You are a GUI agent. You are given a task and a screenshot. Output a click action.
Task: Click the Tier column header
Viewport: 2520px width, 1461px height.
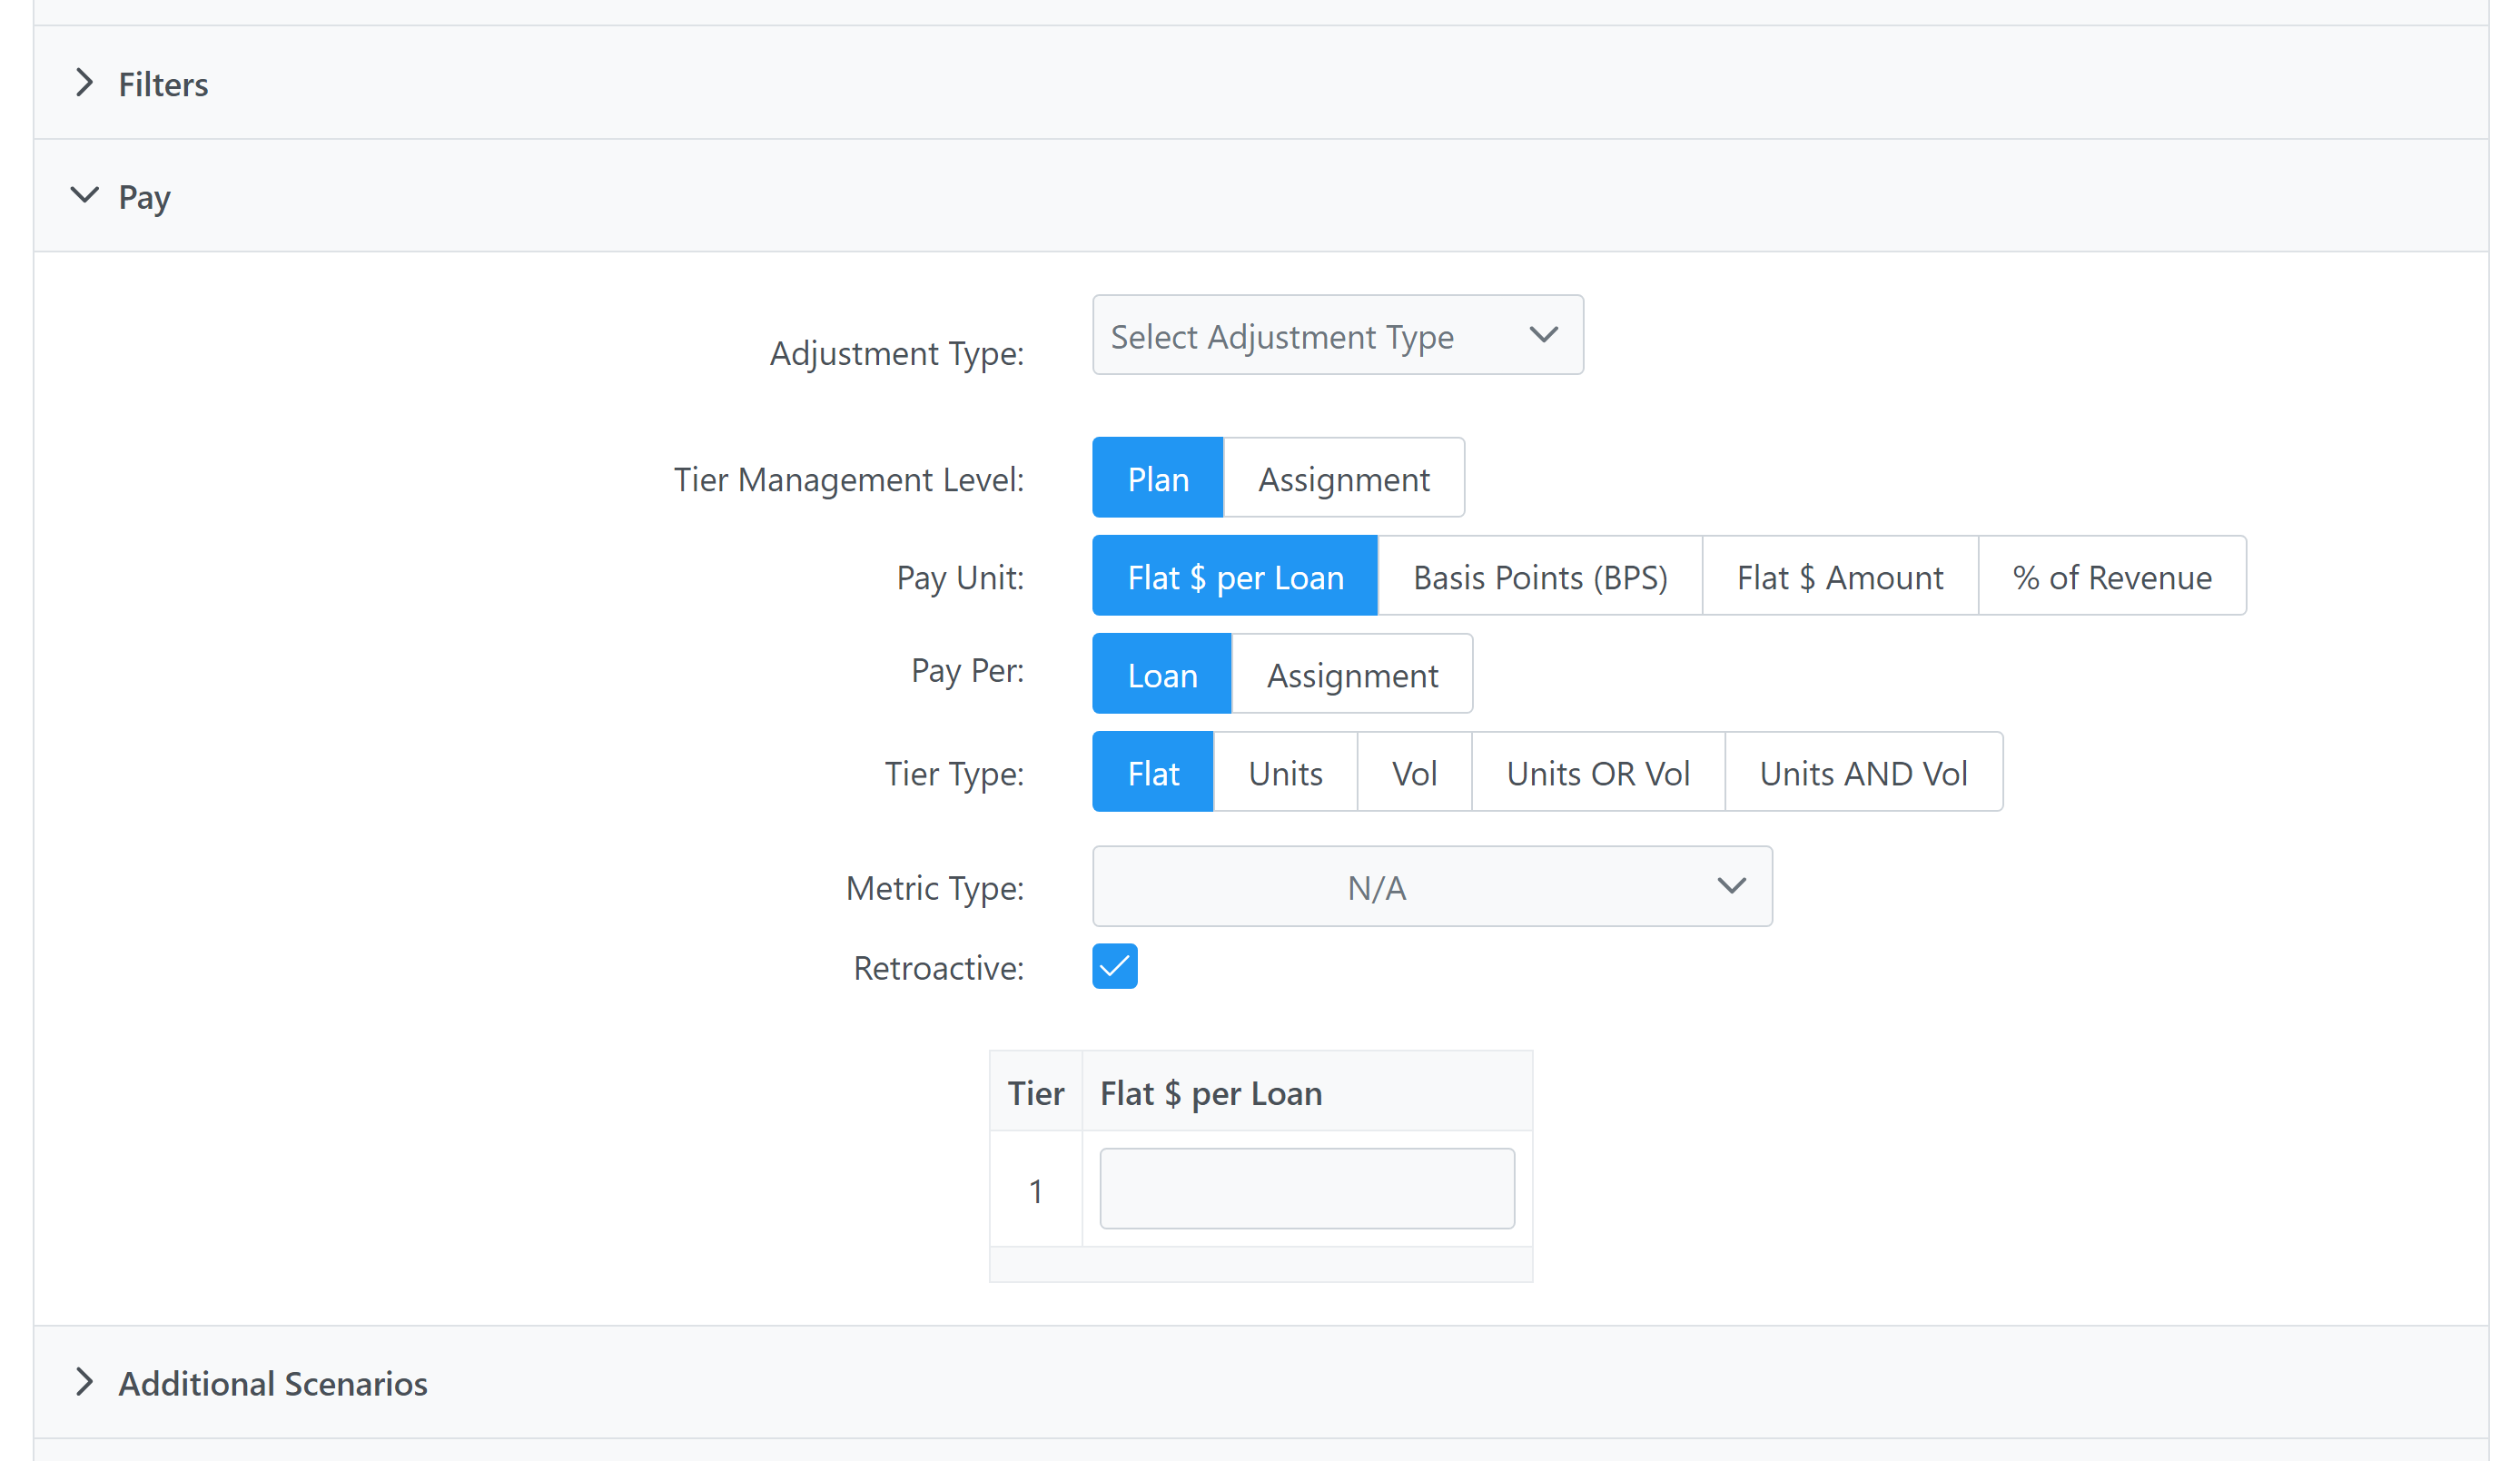coord(1035,1093)
